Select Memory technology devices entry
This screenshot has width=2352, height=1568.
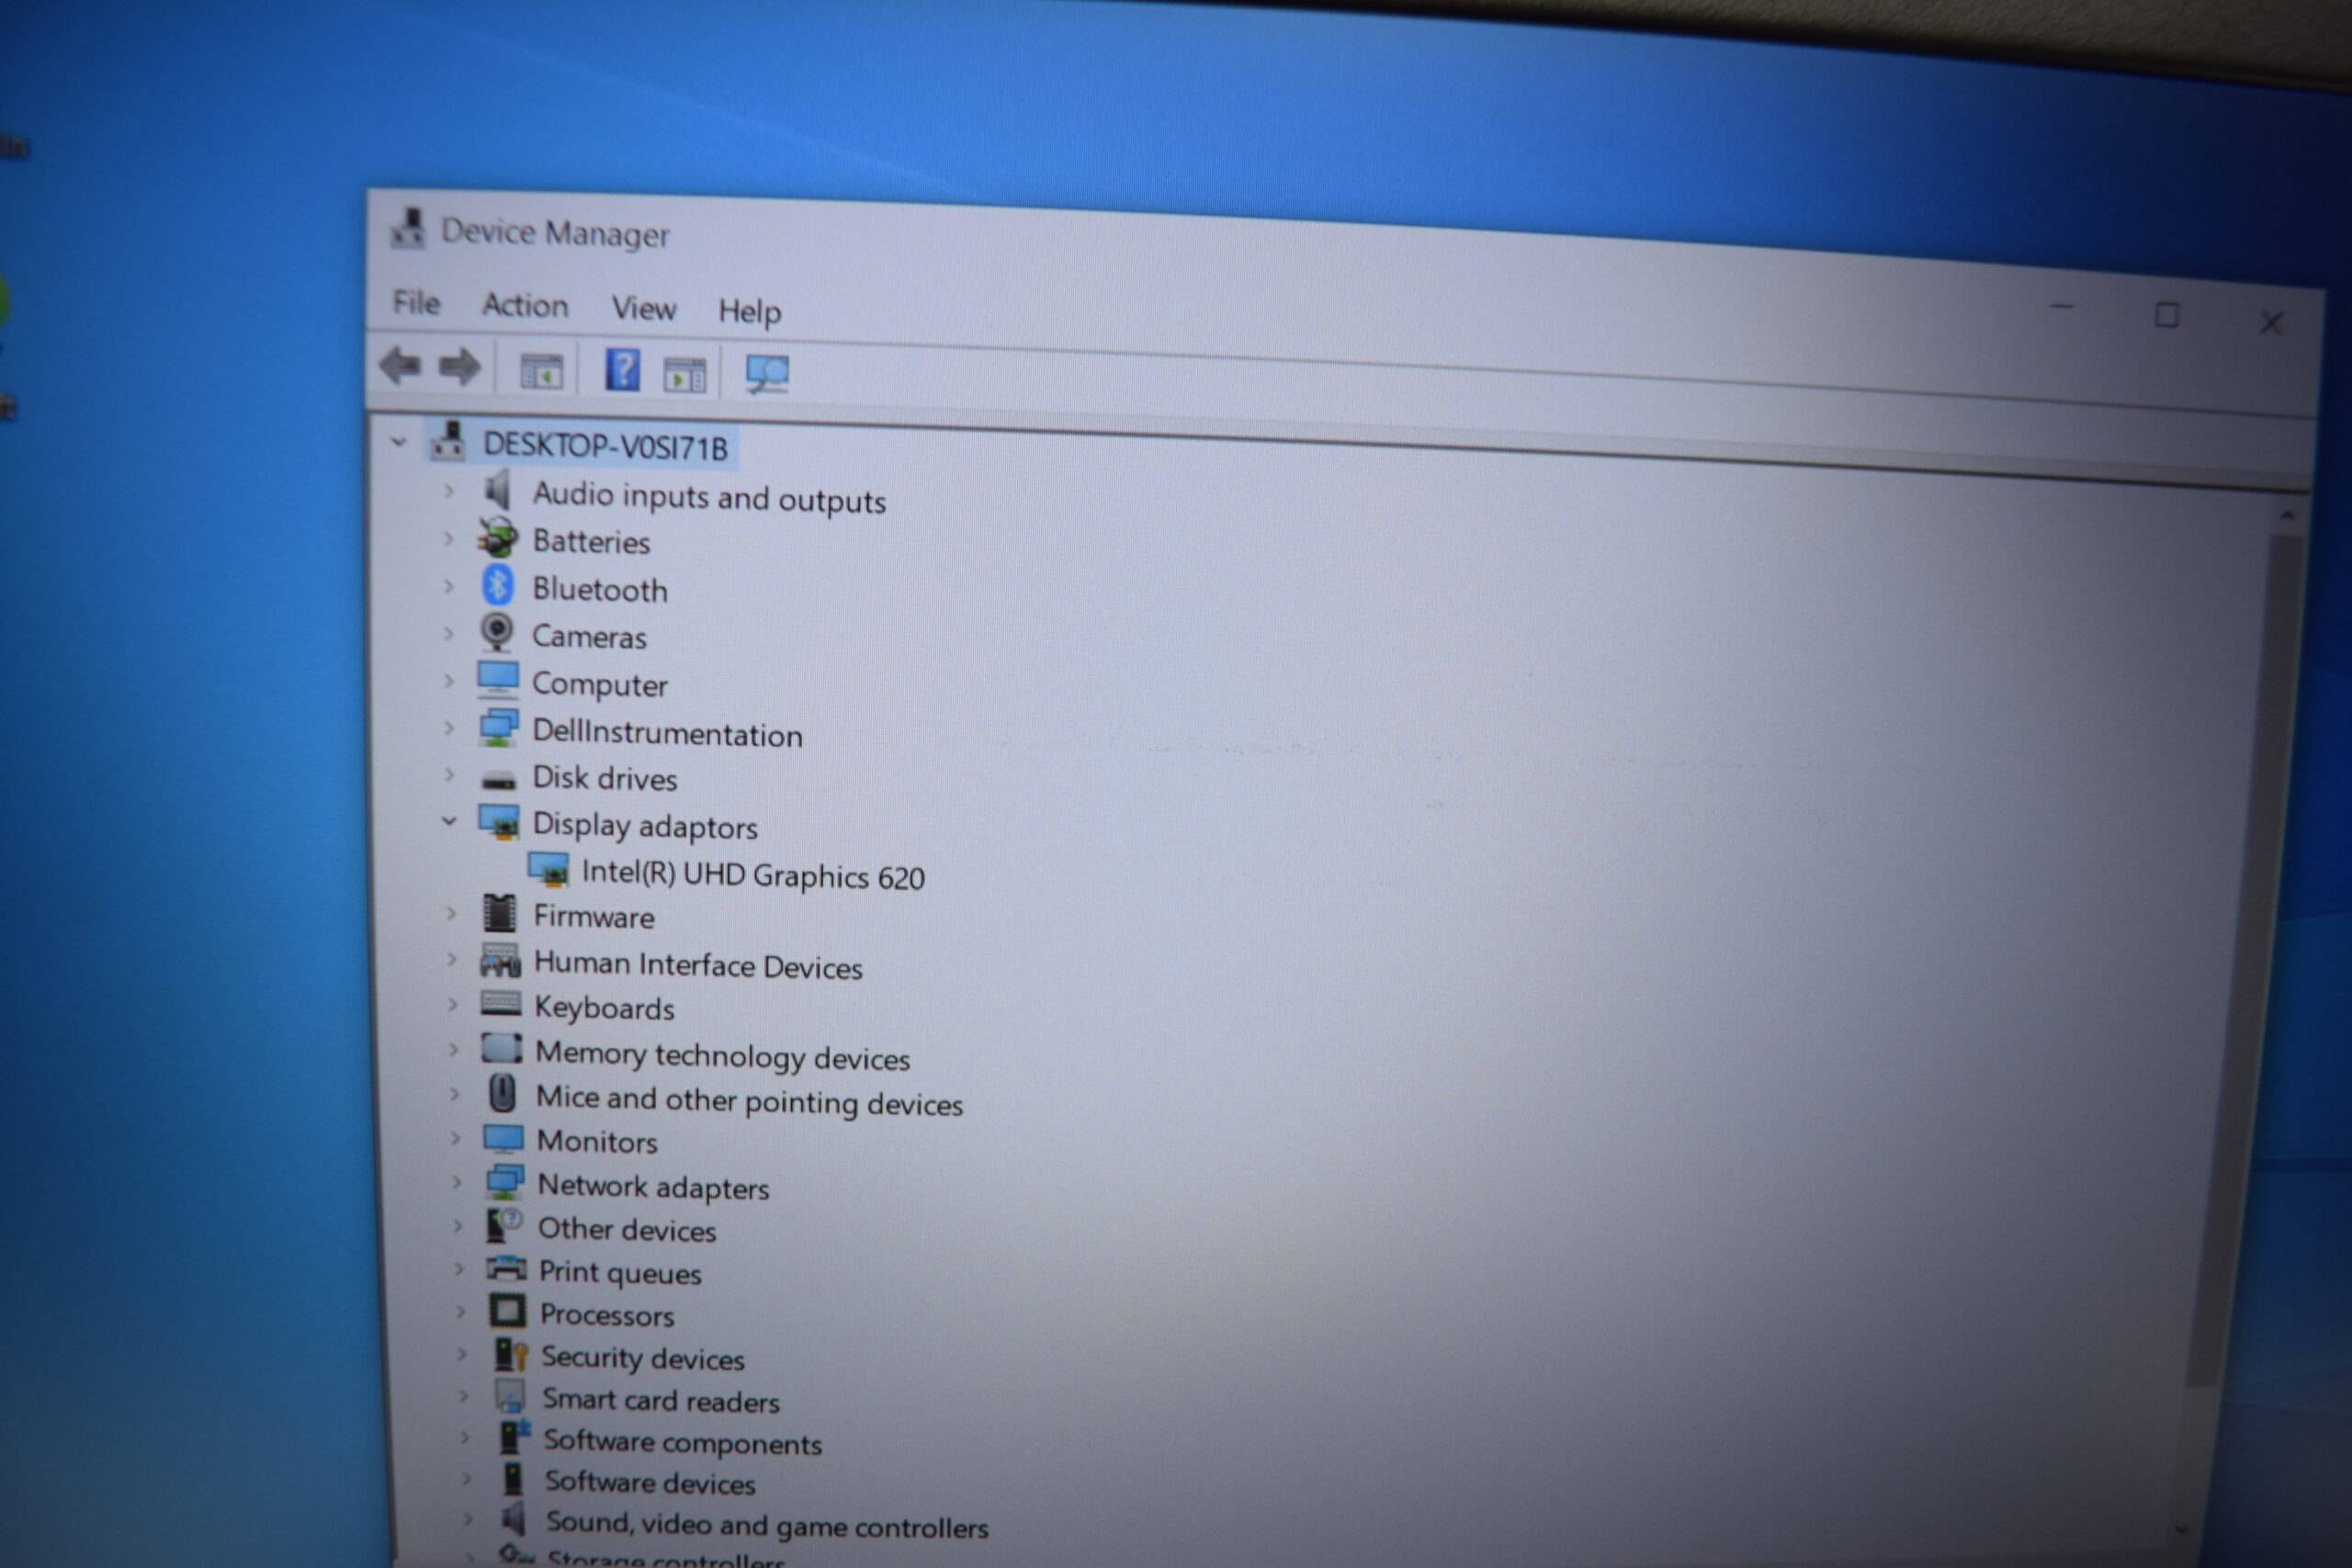722,1056
